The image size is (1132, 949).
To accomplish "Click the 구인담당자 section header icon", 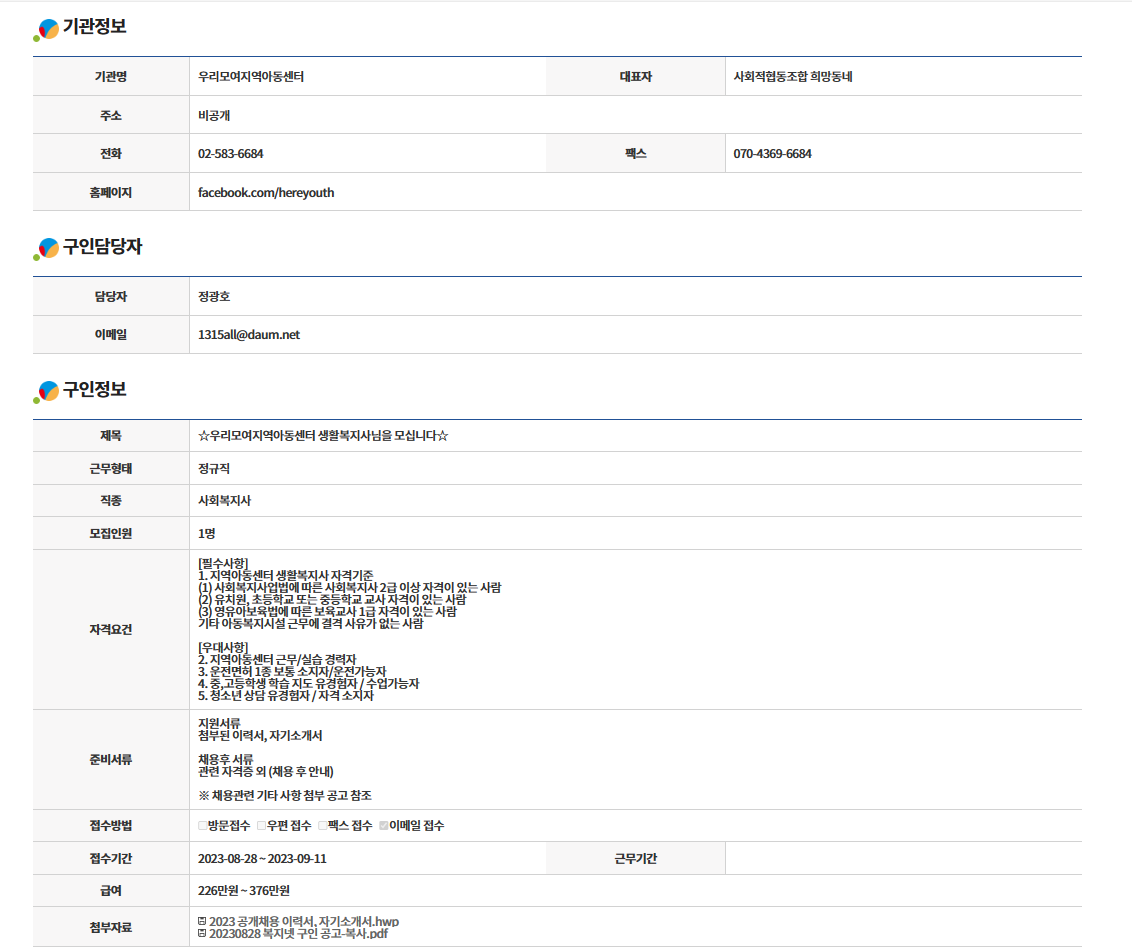I will [47, 249].
